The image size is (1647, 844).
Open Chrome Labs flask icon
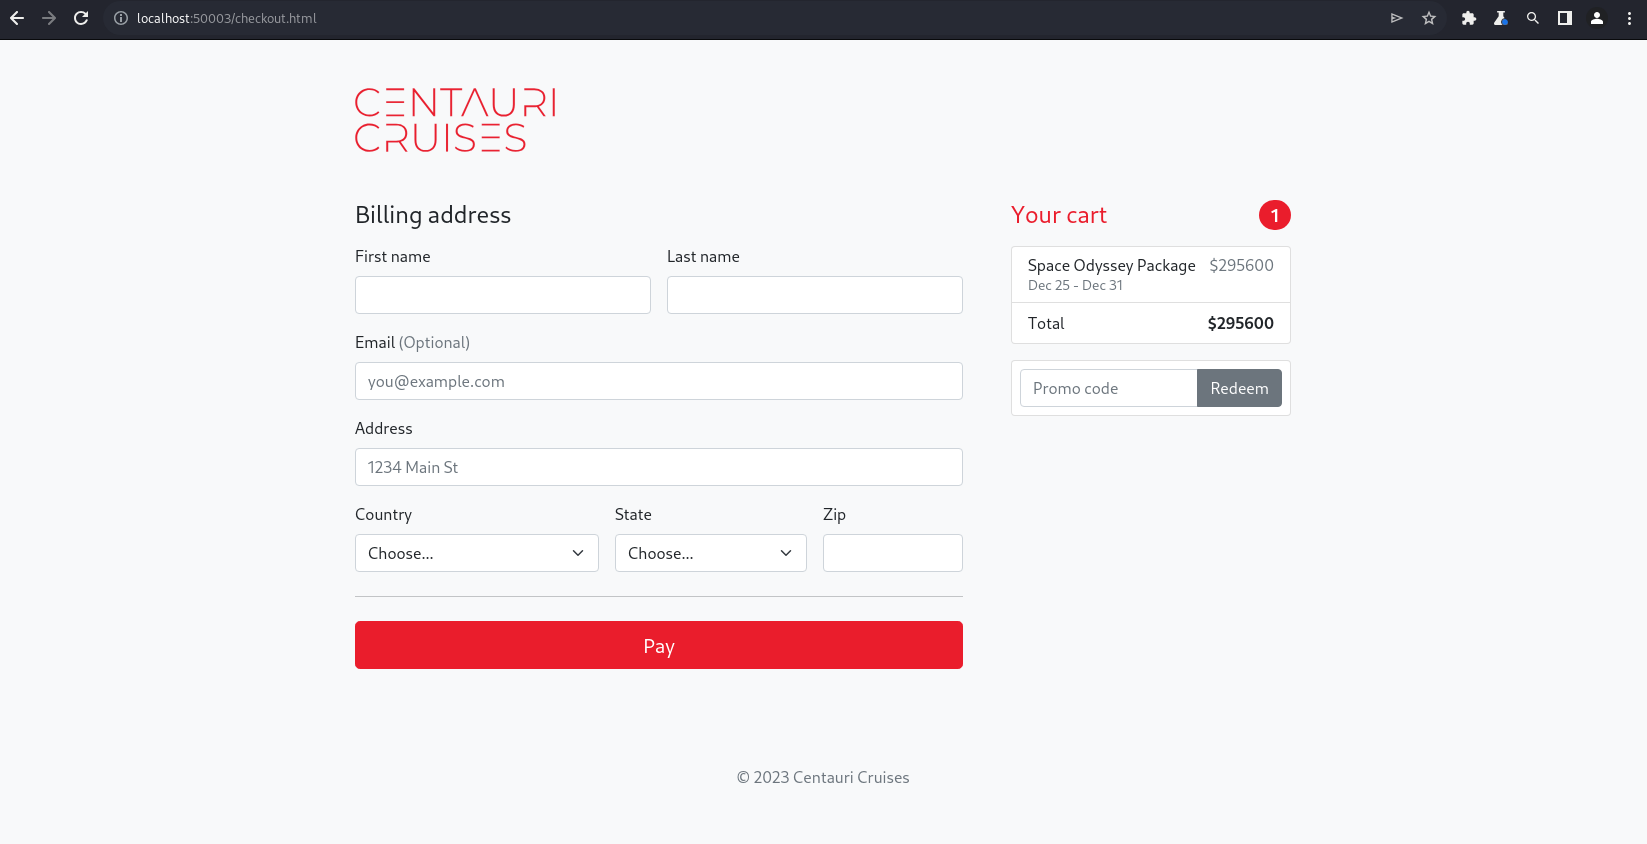coord(1500,18)
